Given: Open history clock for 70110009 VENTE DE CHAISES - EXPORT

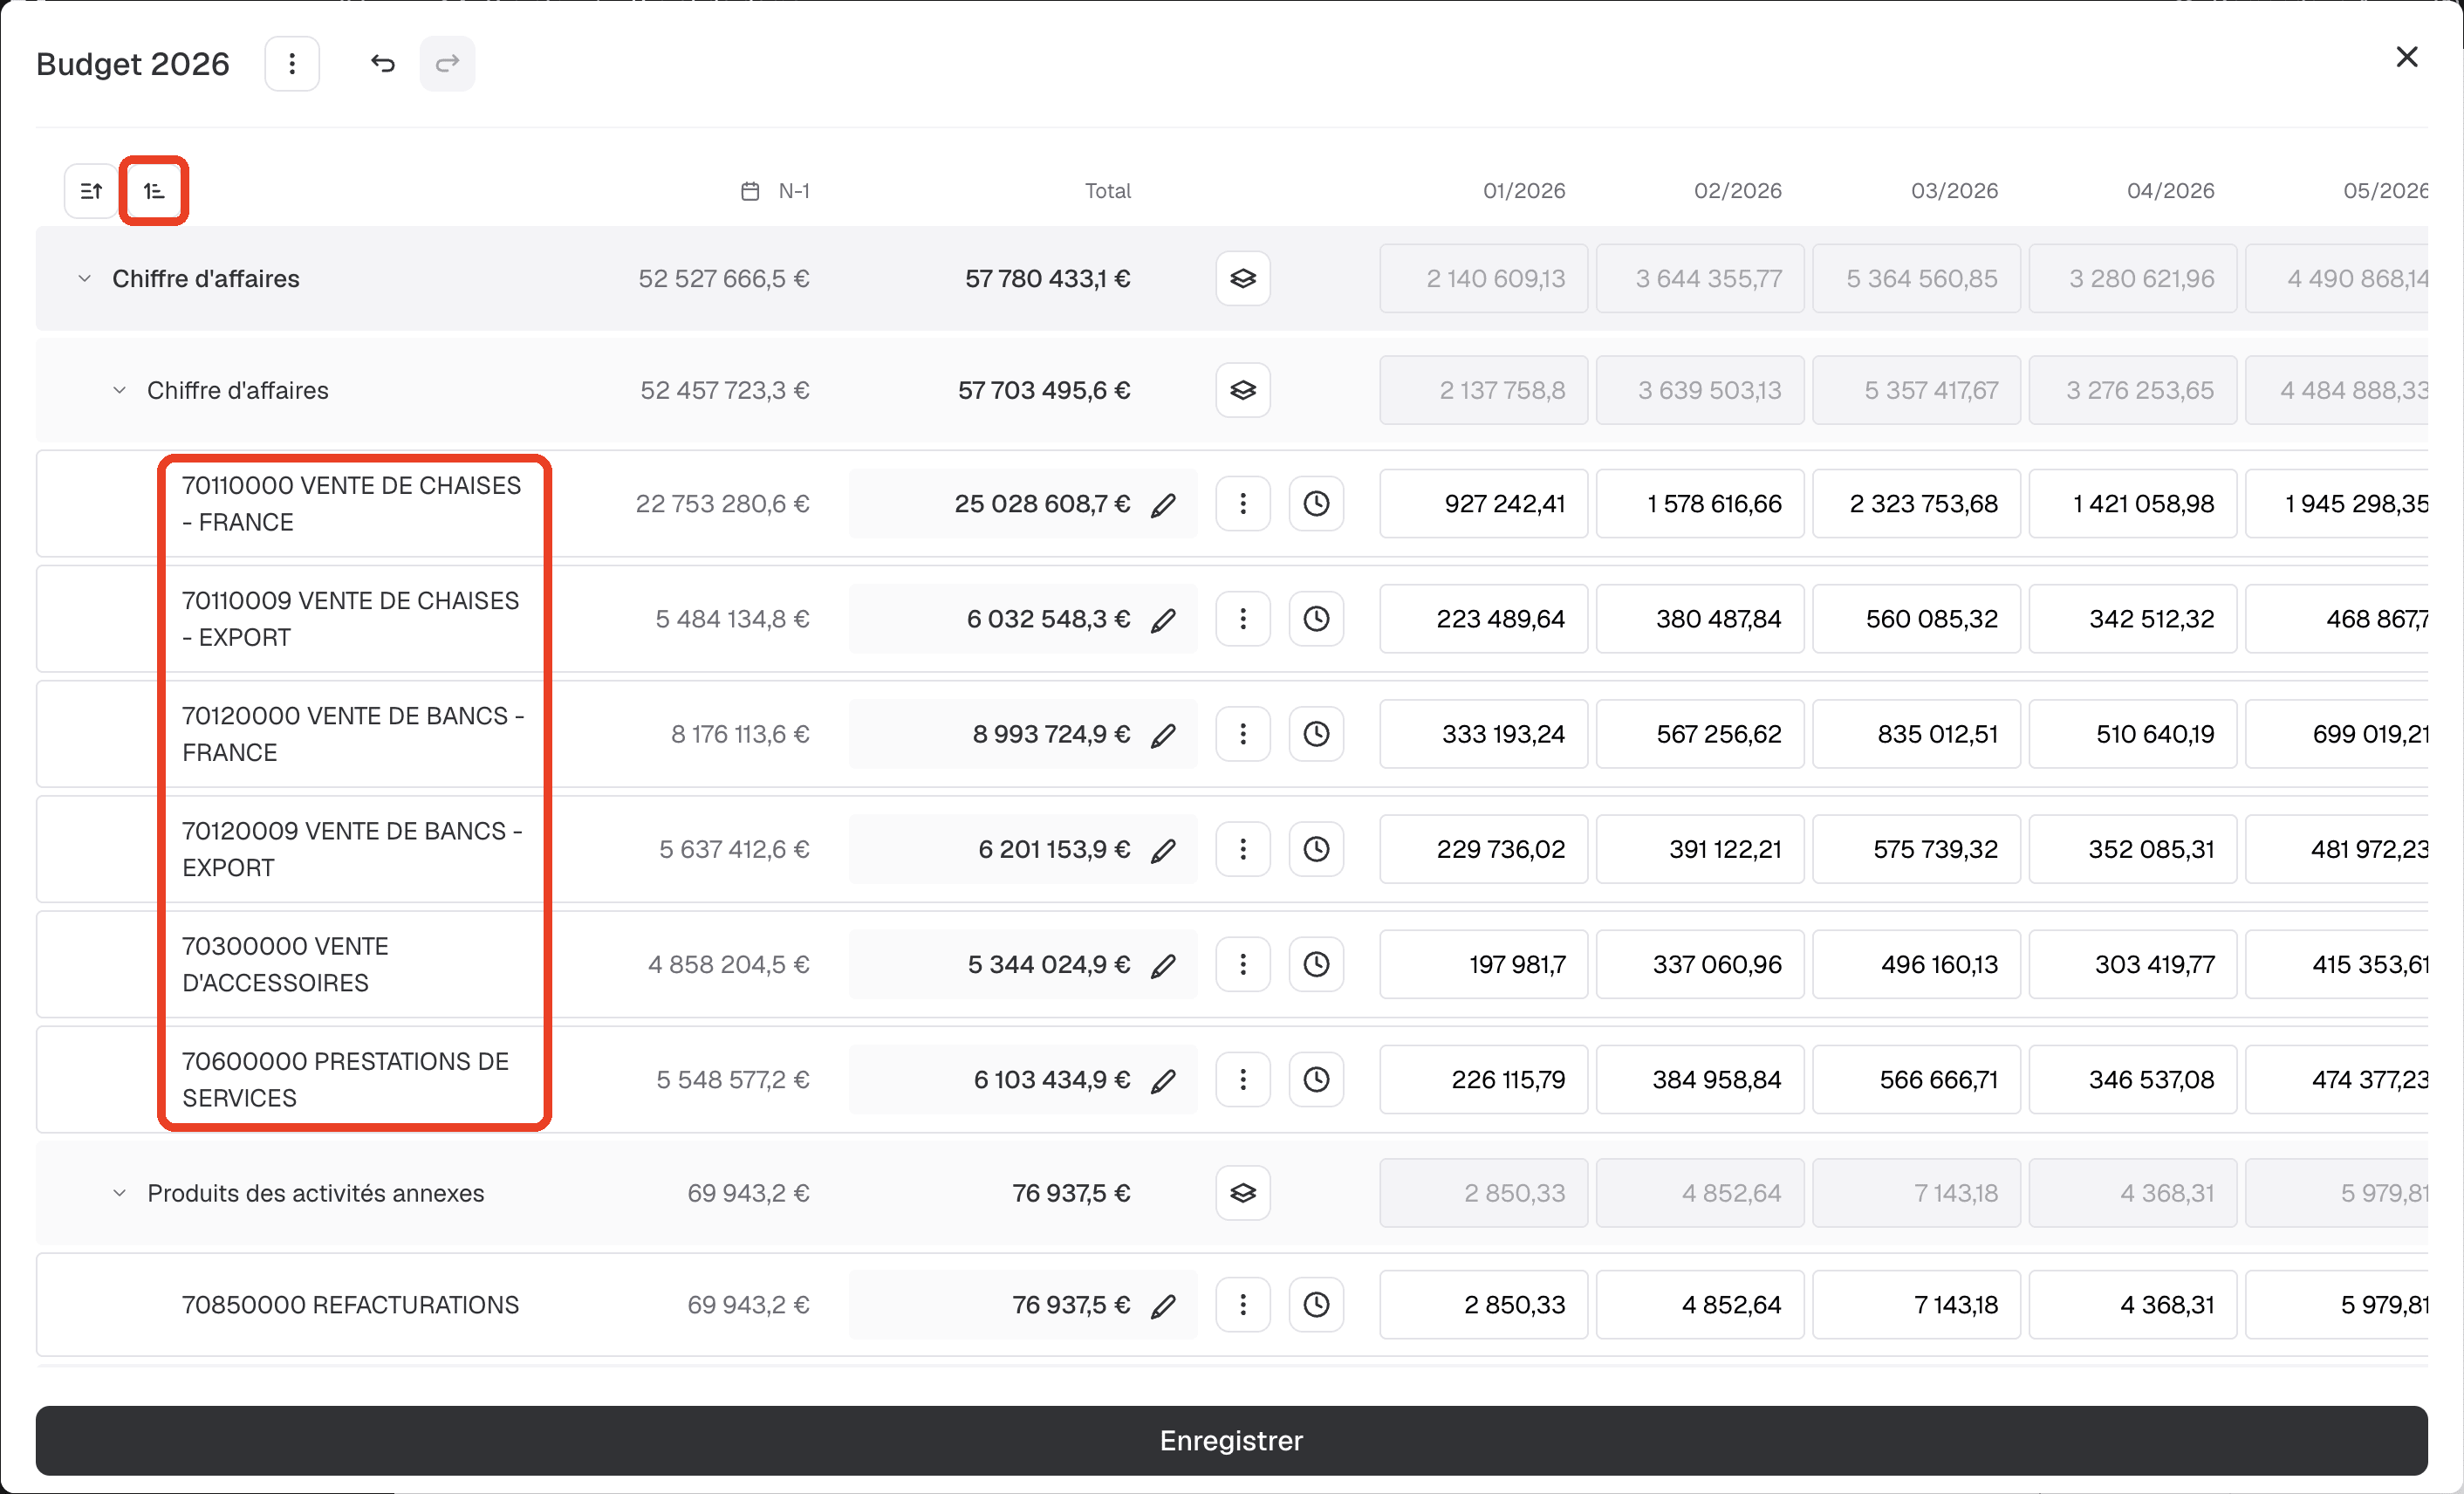Looking at the screenshot, I should click(1316, 619).
